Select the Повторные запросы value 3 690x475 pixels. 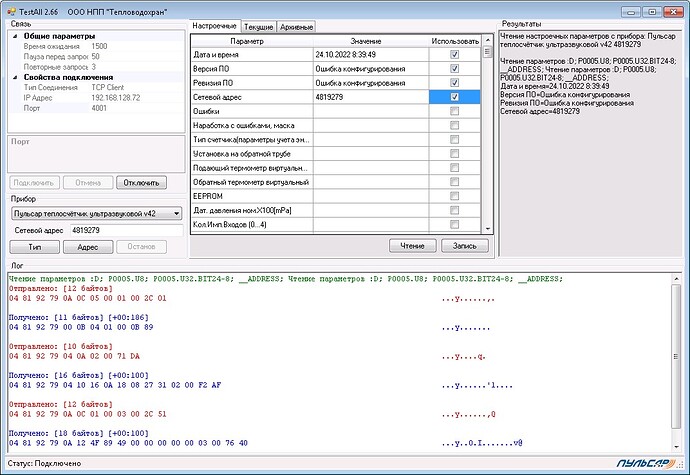point(94,67)
